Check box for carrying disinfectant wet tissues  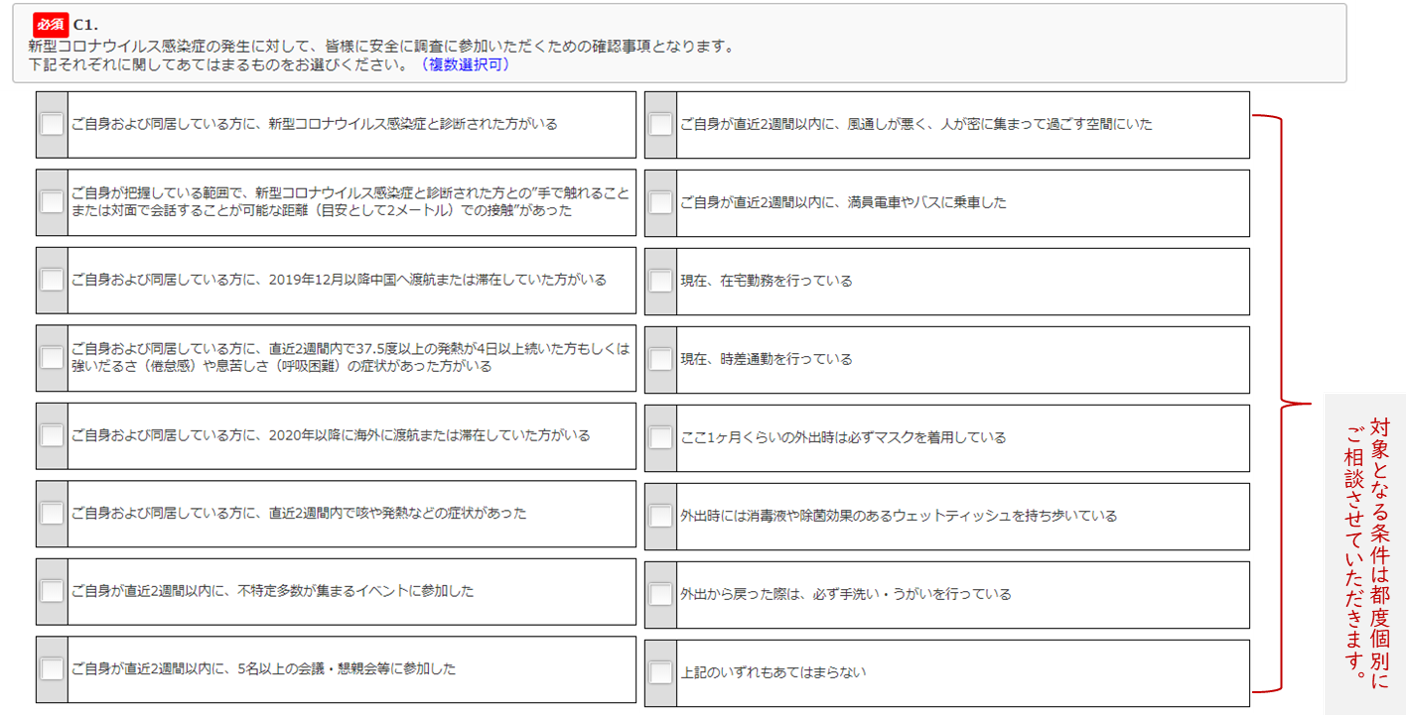pos(660,516)
